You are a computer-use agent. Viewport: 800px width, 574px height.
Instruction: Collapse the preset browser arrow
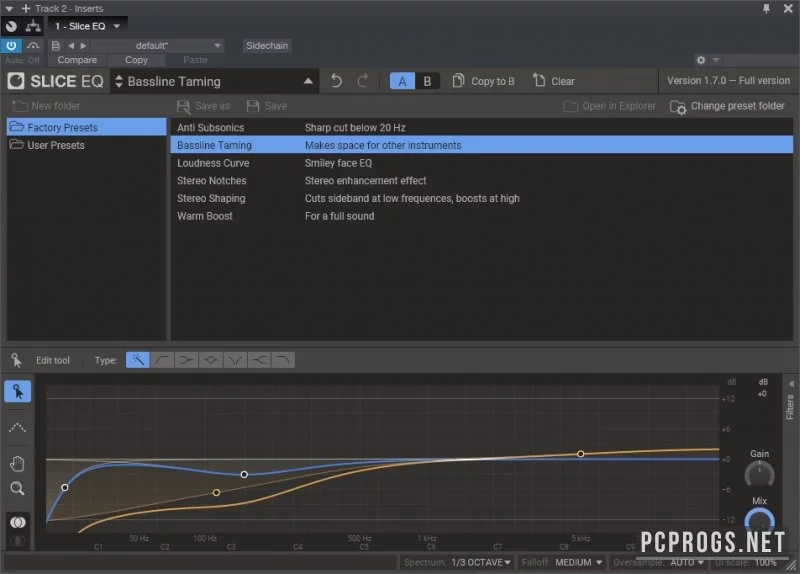(308, 81)
